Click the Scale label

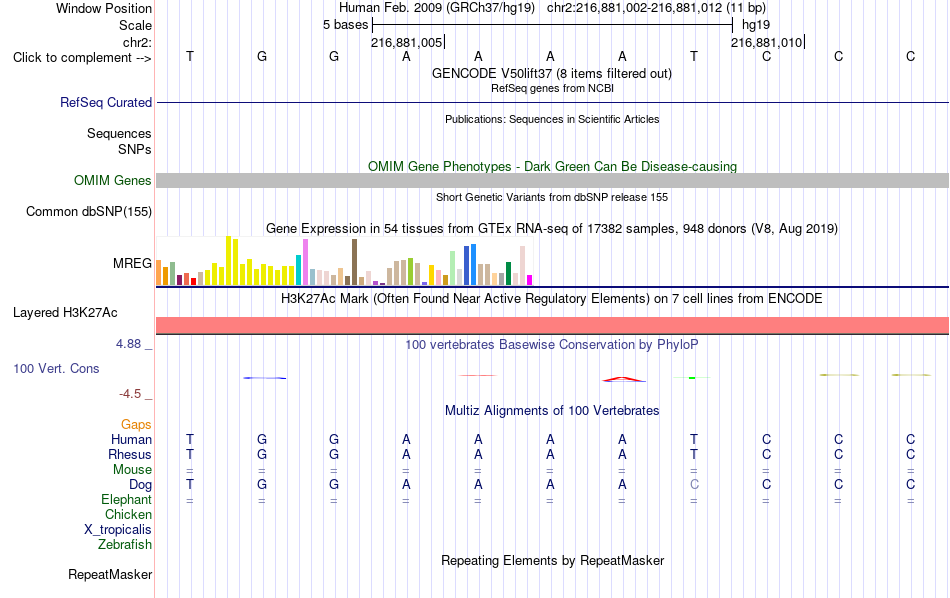[135, 25]
